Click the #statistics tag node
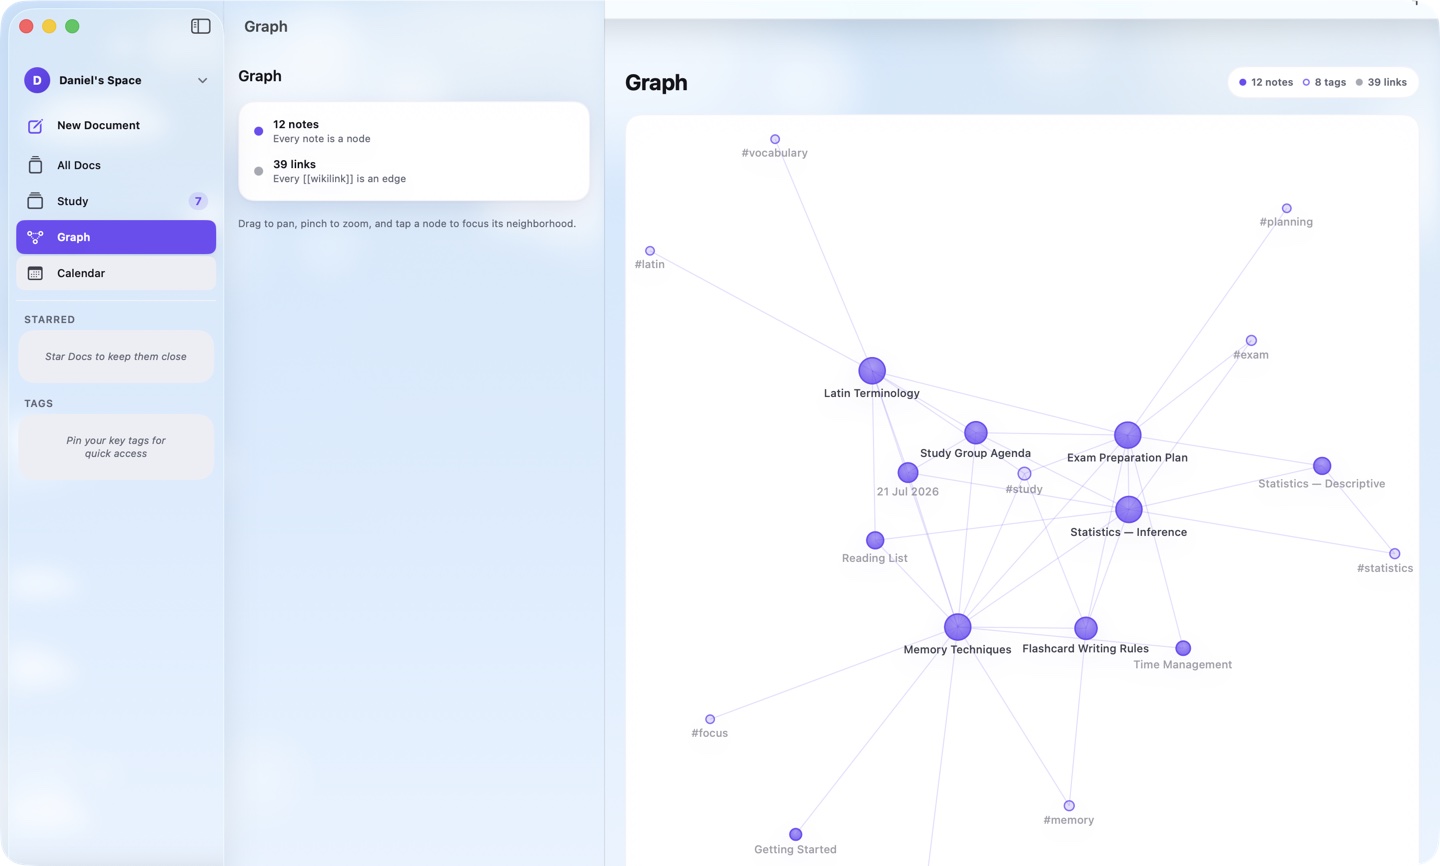The height and width of the screenshot is (866, 1440). (x=1395, y=554)
